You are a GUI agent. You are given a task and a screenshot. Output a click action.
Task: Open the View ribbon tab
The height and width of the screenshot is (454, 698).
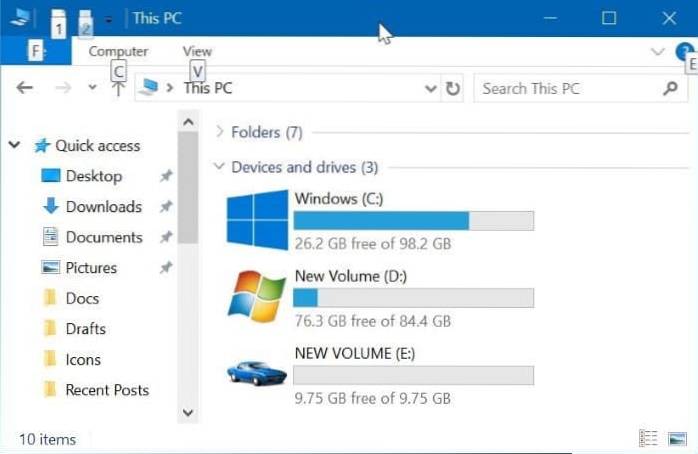[x=197, y=51]
